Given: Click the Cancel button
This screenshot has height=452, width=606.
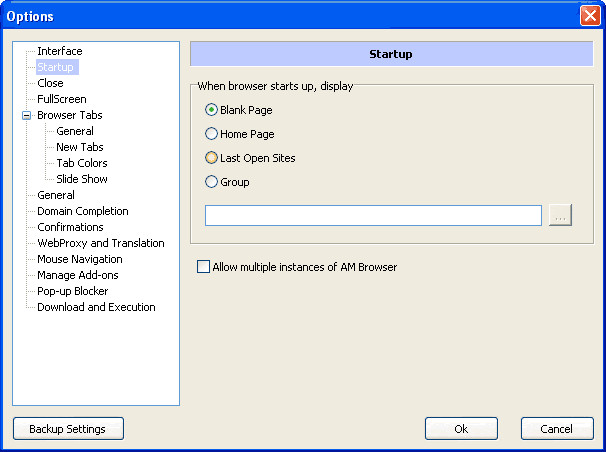Looking at the screenshot, I should (557, 428).
